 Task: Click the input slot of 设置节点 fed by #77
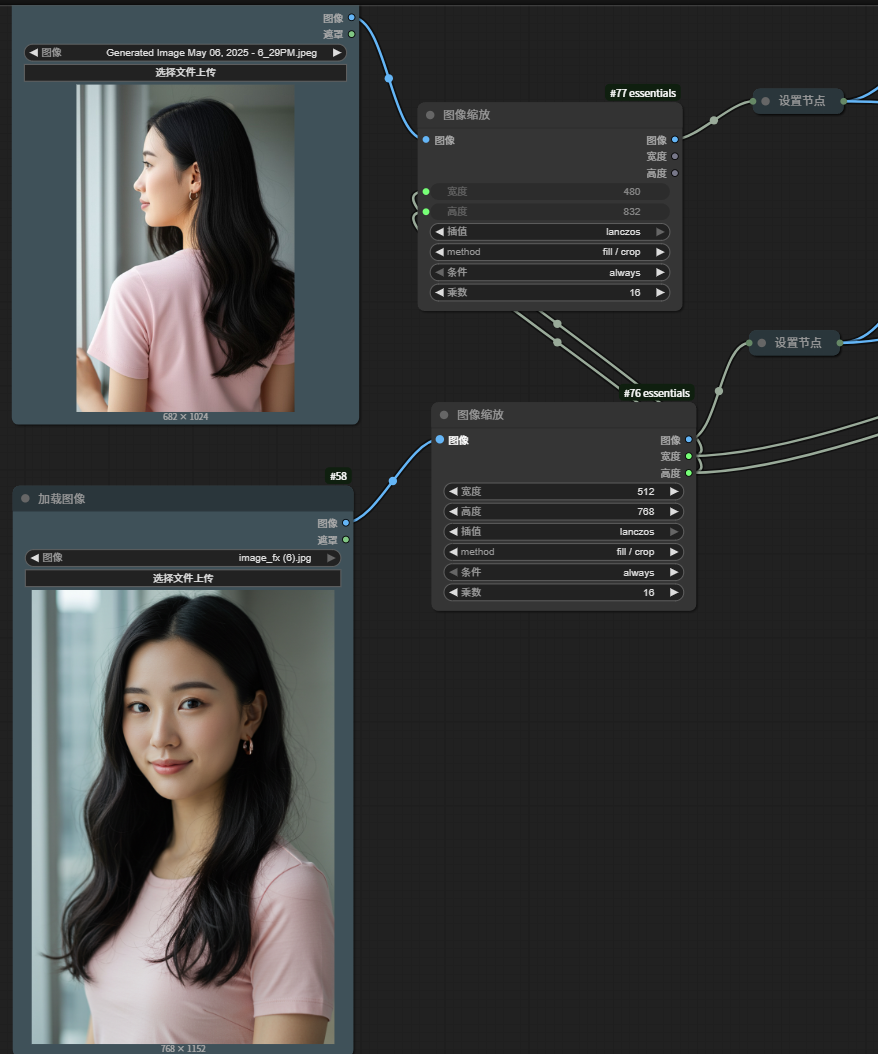pos(753,101)
